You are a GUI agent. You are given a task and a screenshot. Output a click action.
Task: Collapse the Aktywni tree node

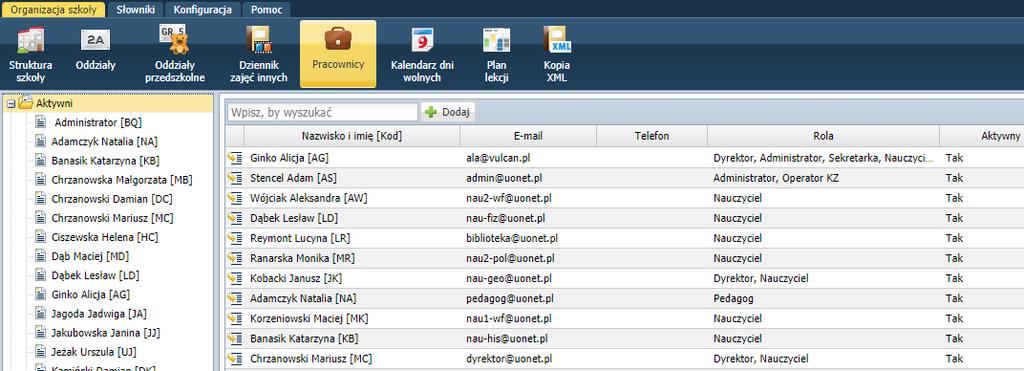click(10, 103)
